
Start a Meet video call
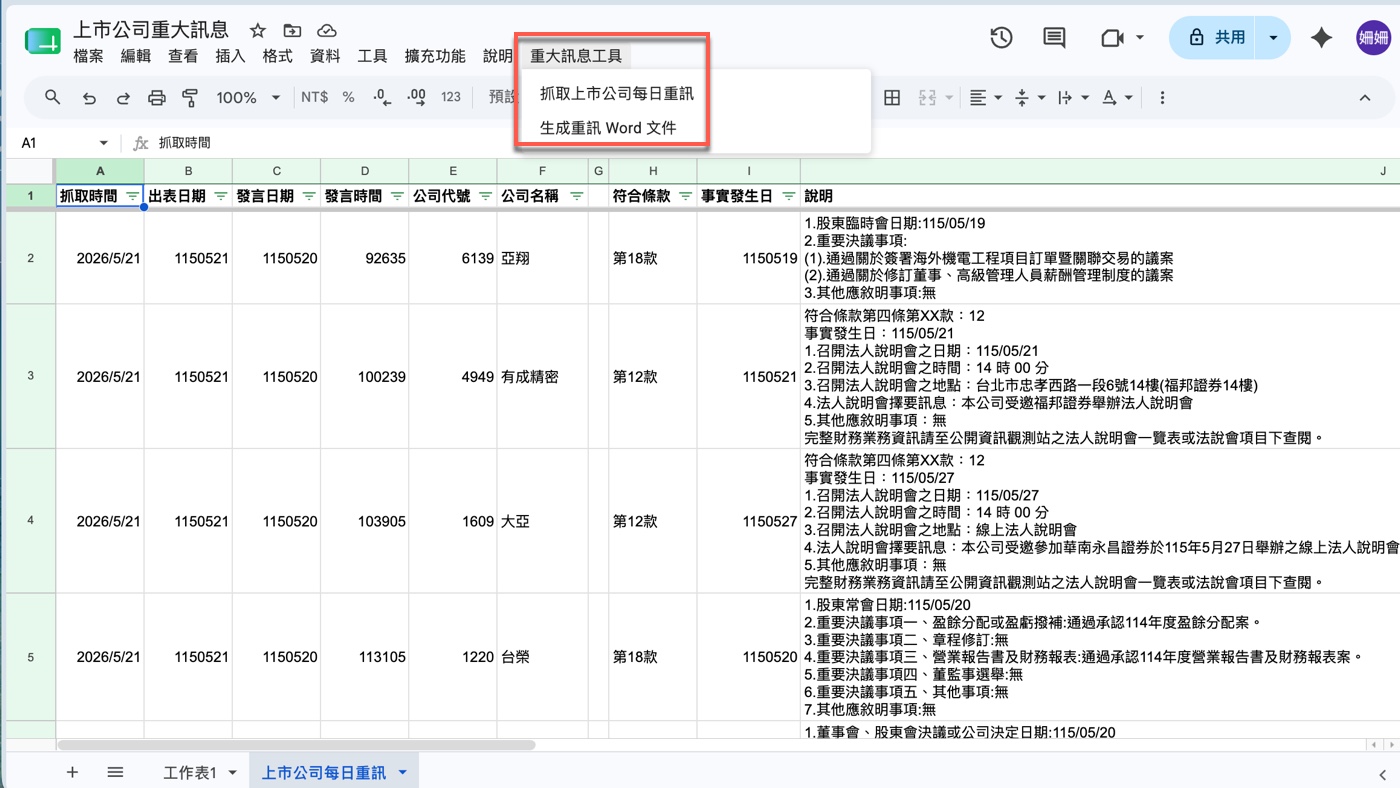[x=1112, y=38]
